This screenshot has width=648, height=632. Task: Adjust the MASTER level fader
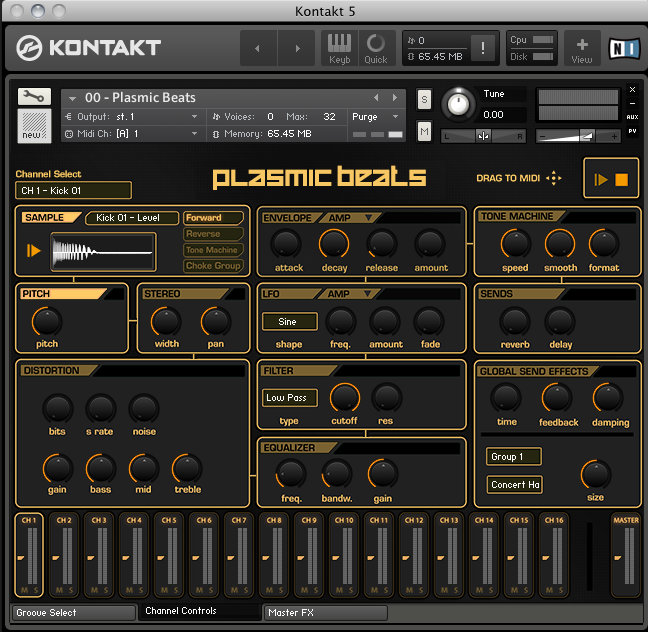617,558
